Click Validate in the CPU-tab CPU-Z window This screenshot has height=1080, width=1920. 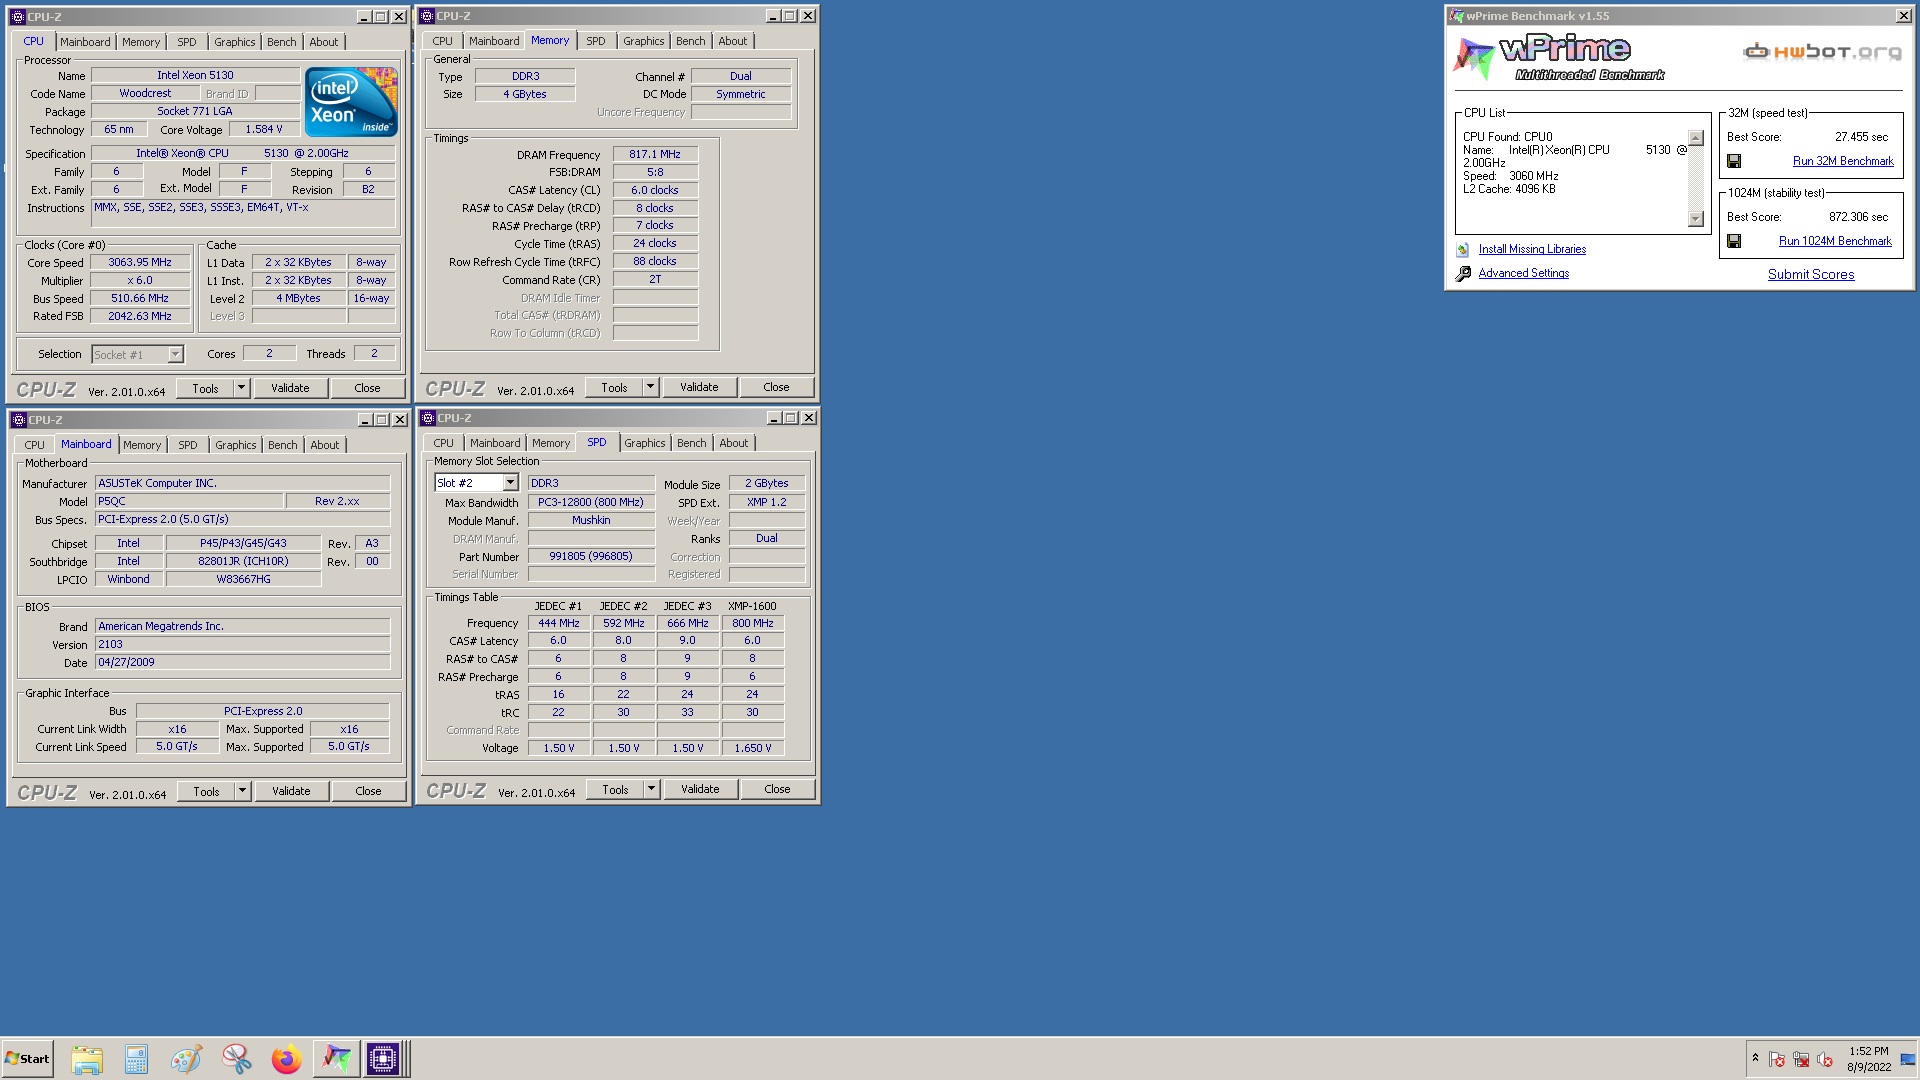coord(290,388)
